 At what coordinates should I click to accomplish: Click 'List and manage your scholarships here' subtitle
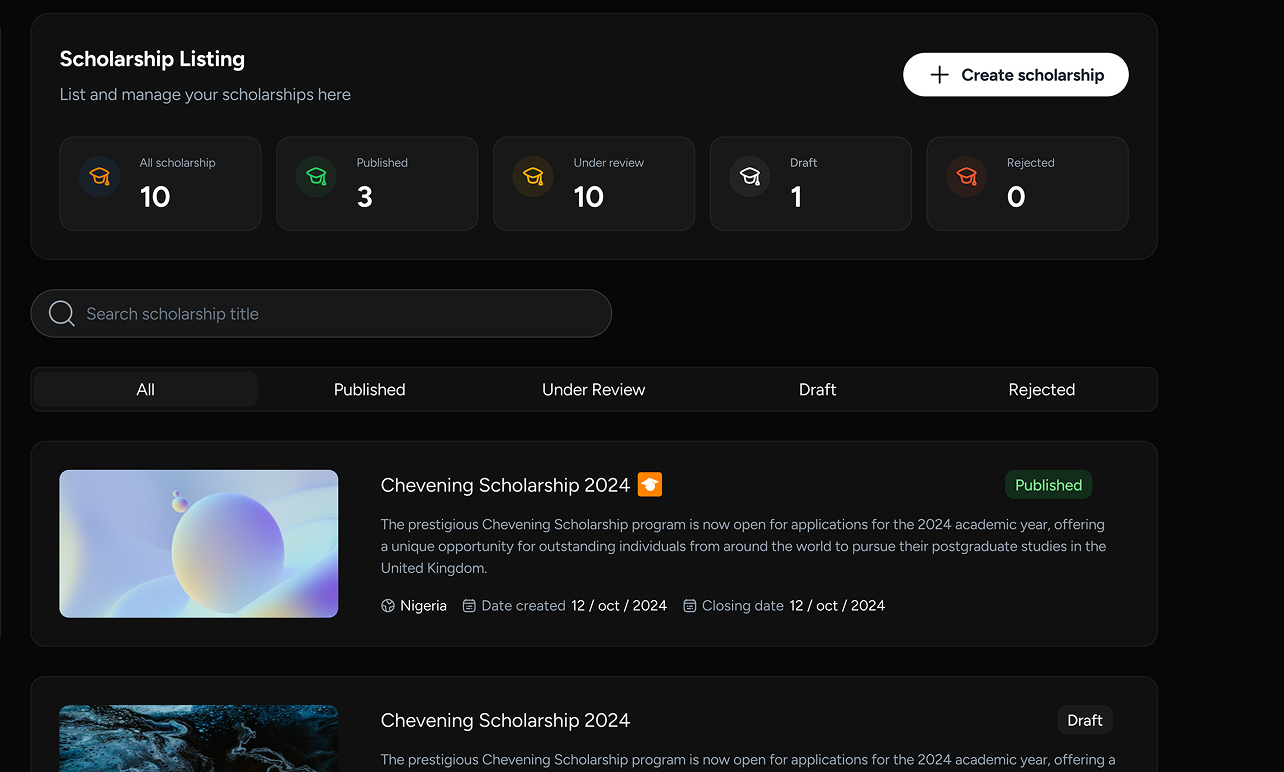205,95
